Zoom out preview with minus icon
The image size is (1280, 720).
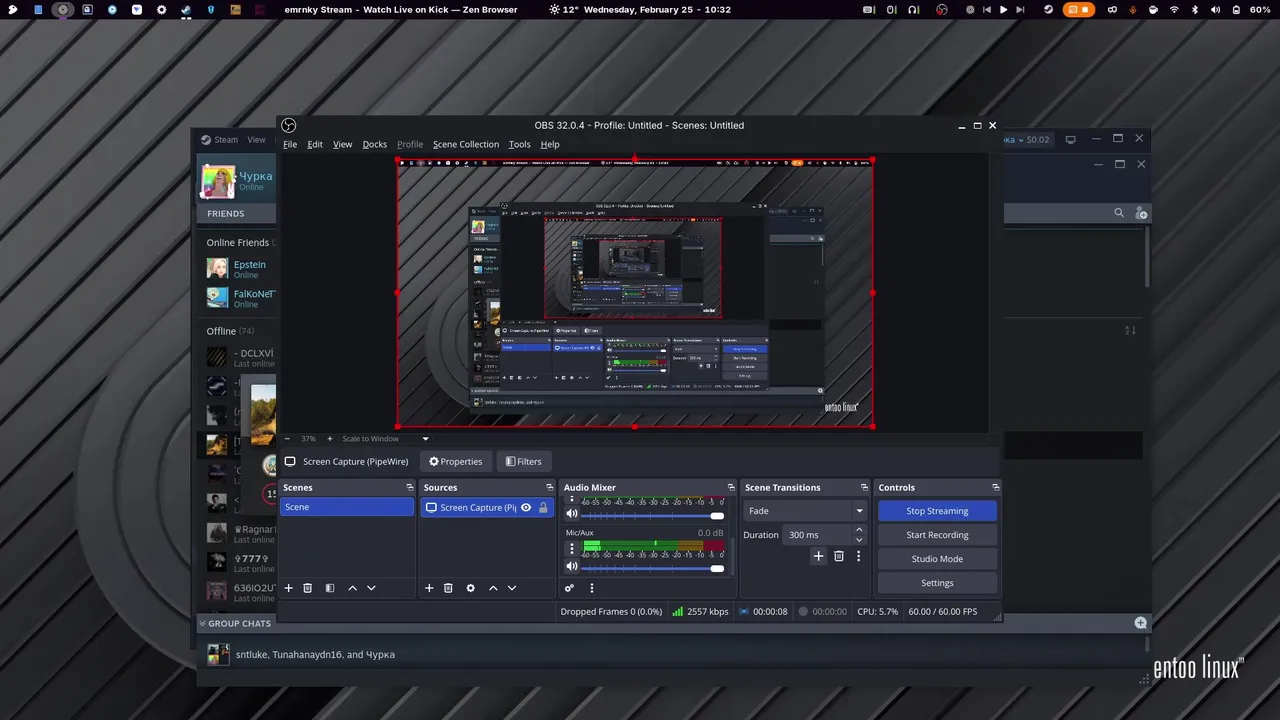coord(287,438)
